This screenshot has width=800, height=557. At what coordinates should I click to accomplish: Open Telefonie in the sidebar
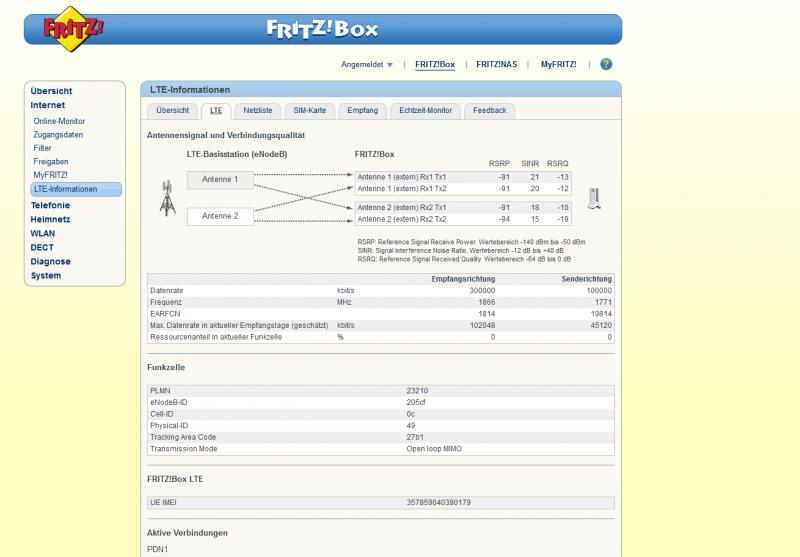(x=50, y=205)
